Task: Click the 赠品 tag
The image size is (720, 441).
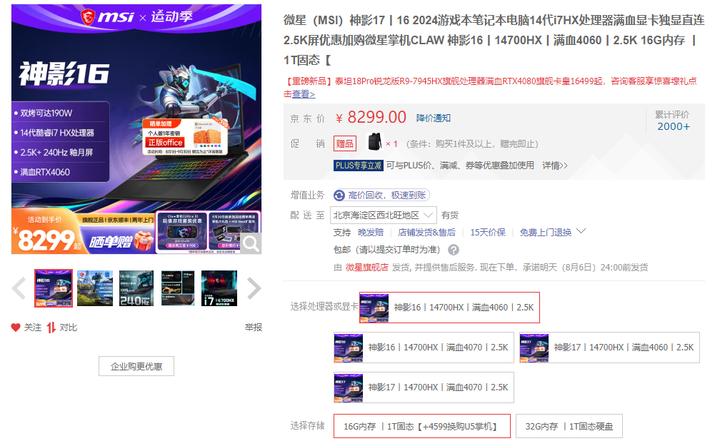Action: pos(345,144)
